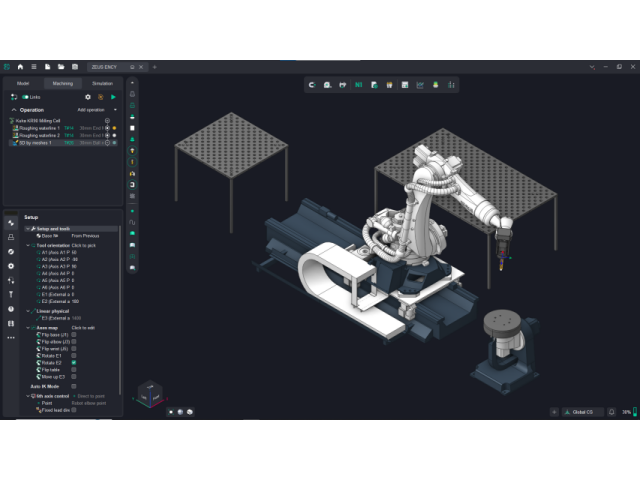Click the view orientation cube
This screenshot has height=480, width=640.
point(147,392)
